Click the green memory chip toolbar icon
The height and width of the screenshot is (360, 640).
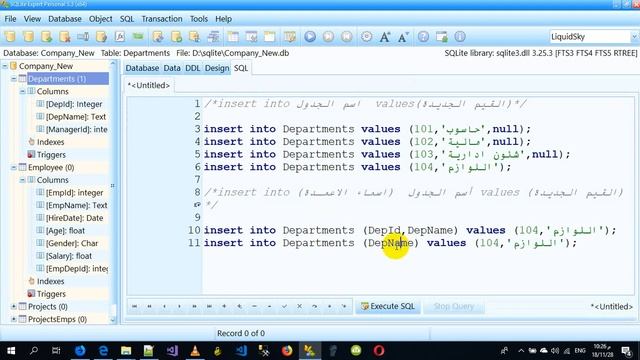[x=138, y=37]
